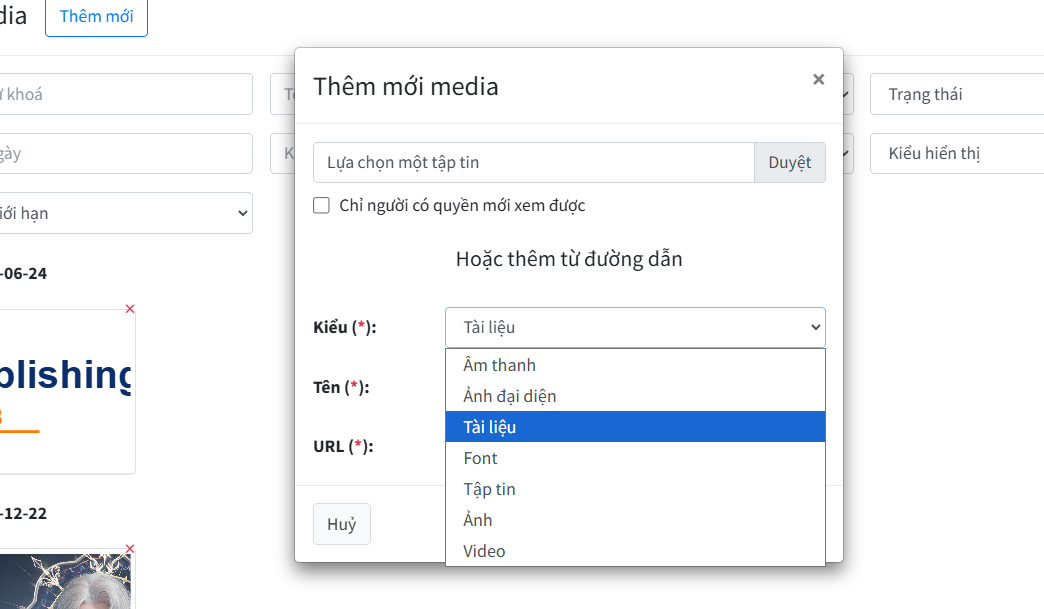1044x609 pixels.
Task: Select Ảnh option in list
Action: tap(635, 520)
